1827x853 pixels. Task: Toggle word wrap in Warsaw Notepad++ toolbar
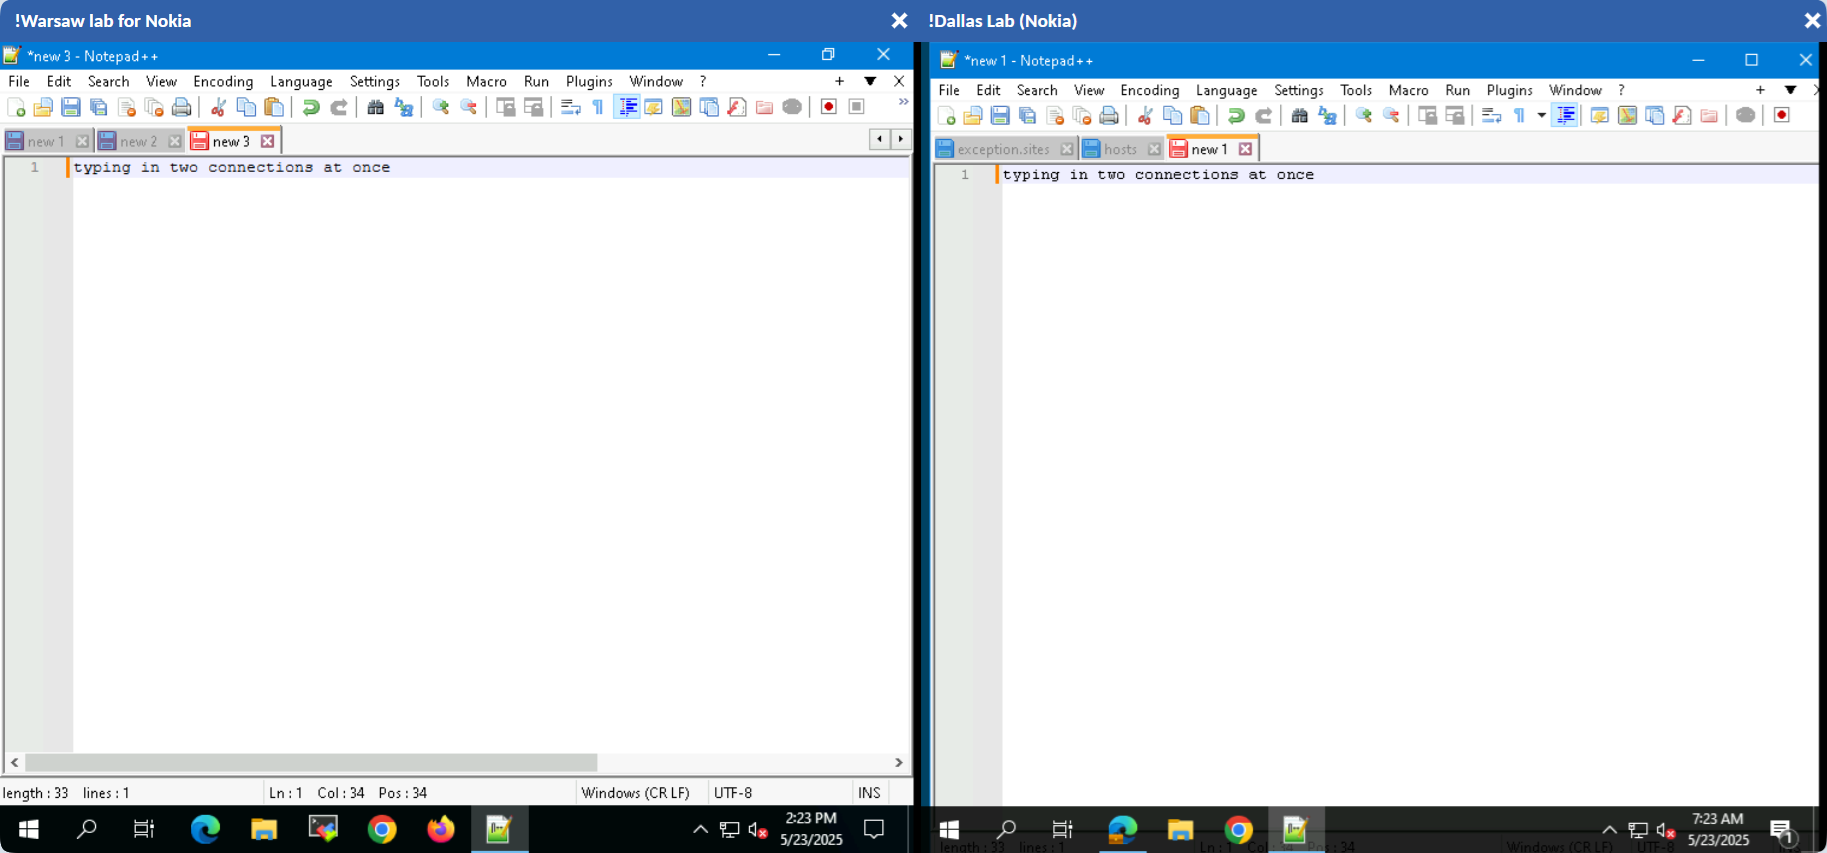[570, 107]
